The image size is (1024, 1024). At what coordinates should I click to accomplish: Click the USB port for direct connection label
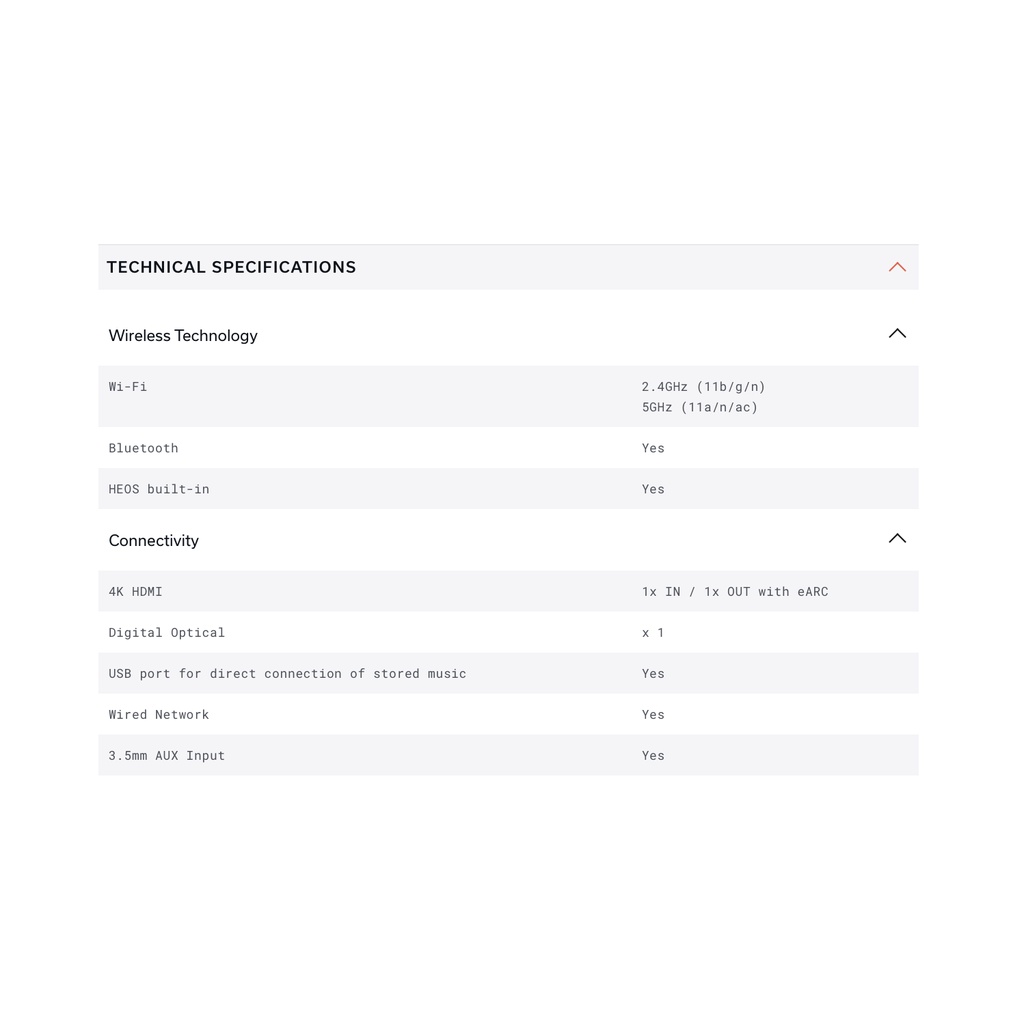click(287, 674)
